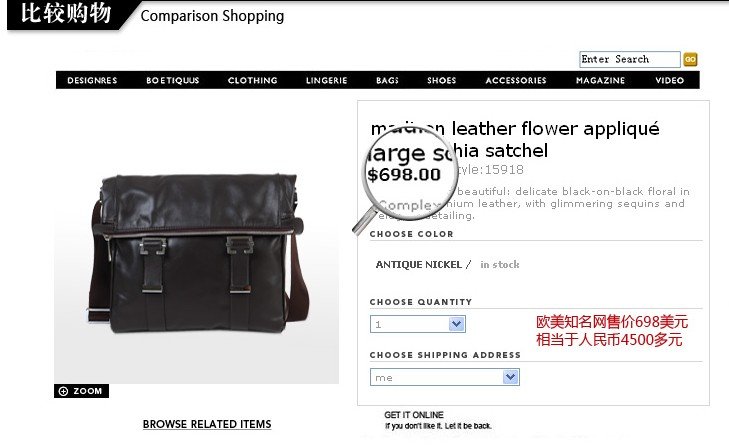Open the DESIGNERS menu
Screen dimensions: 729x445
(92, 80)
